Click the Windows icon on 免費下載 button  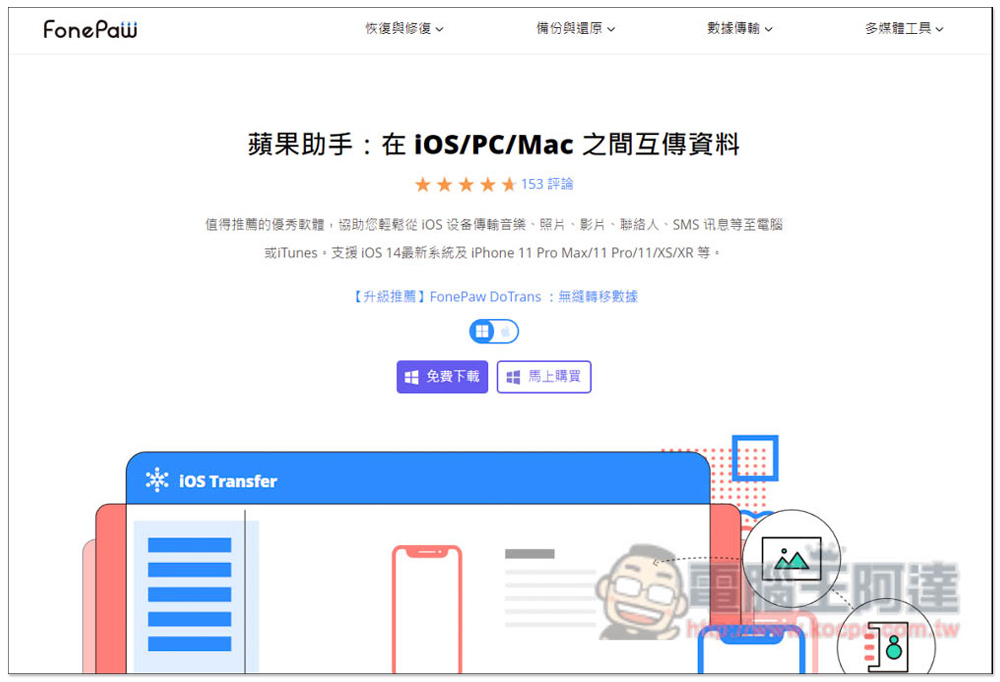click(x=411, y=377)
